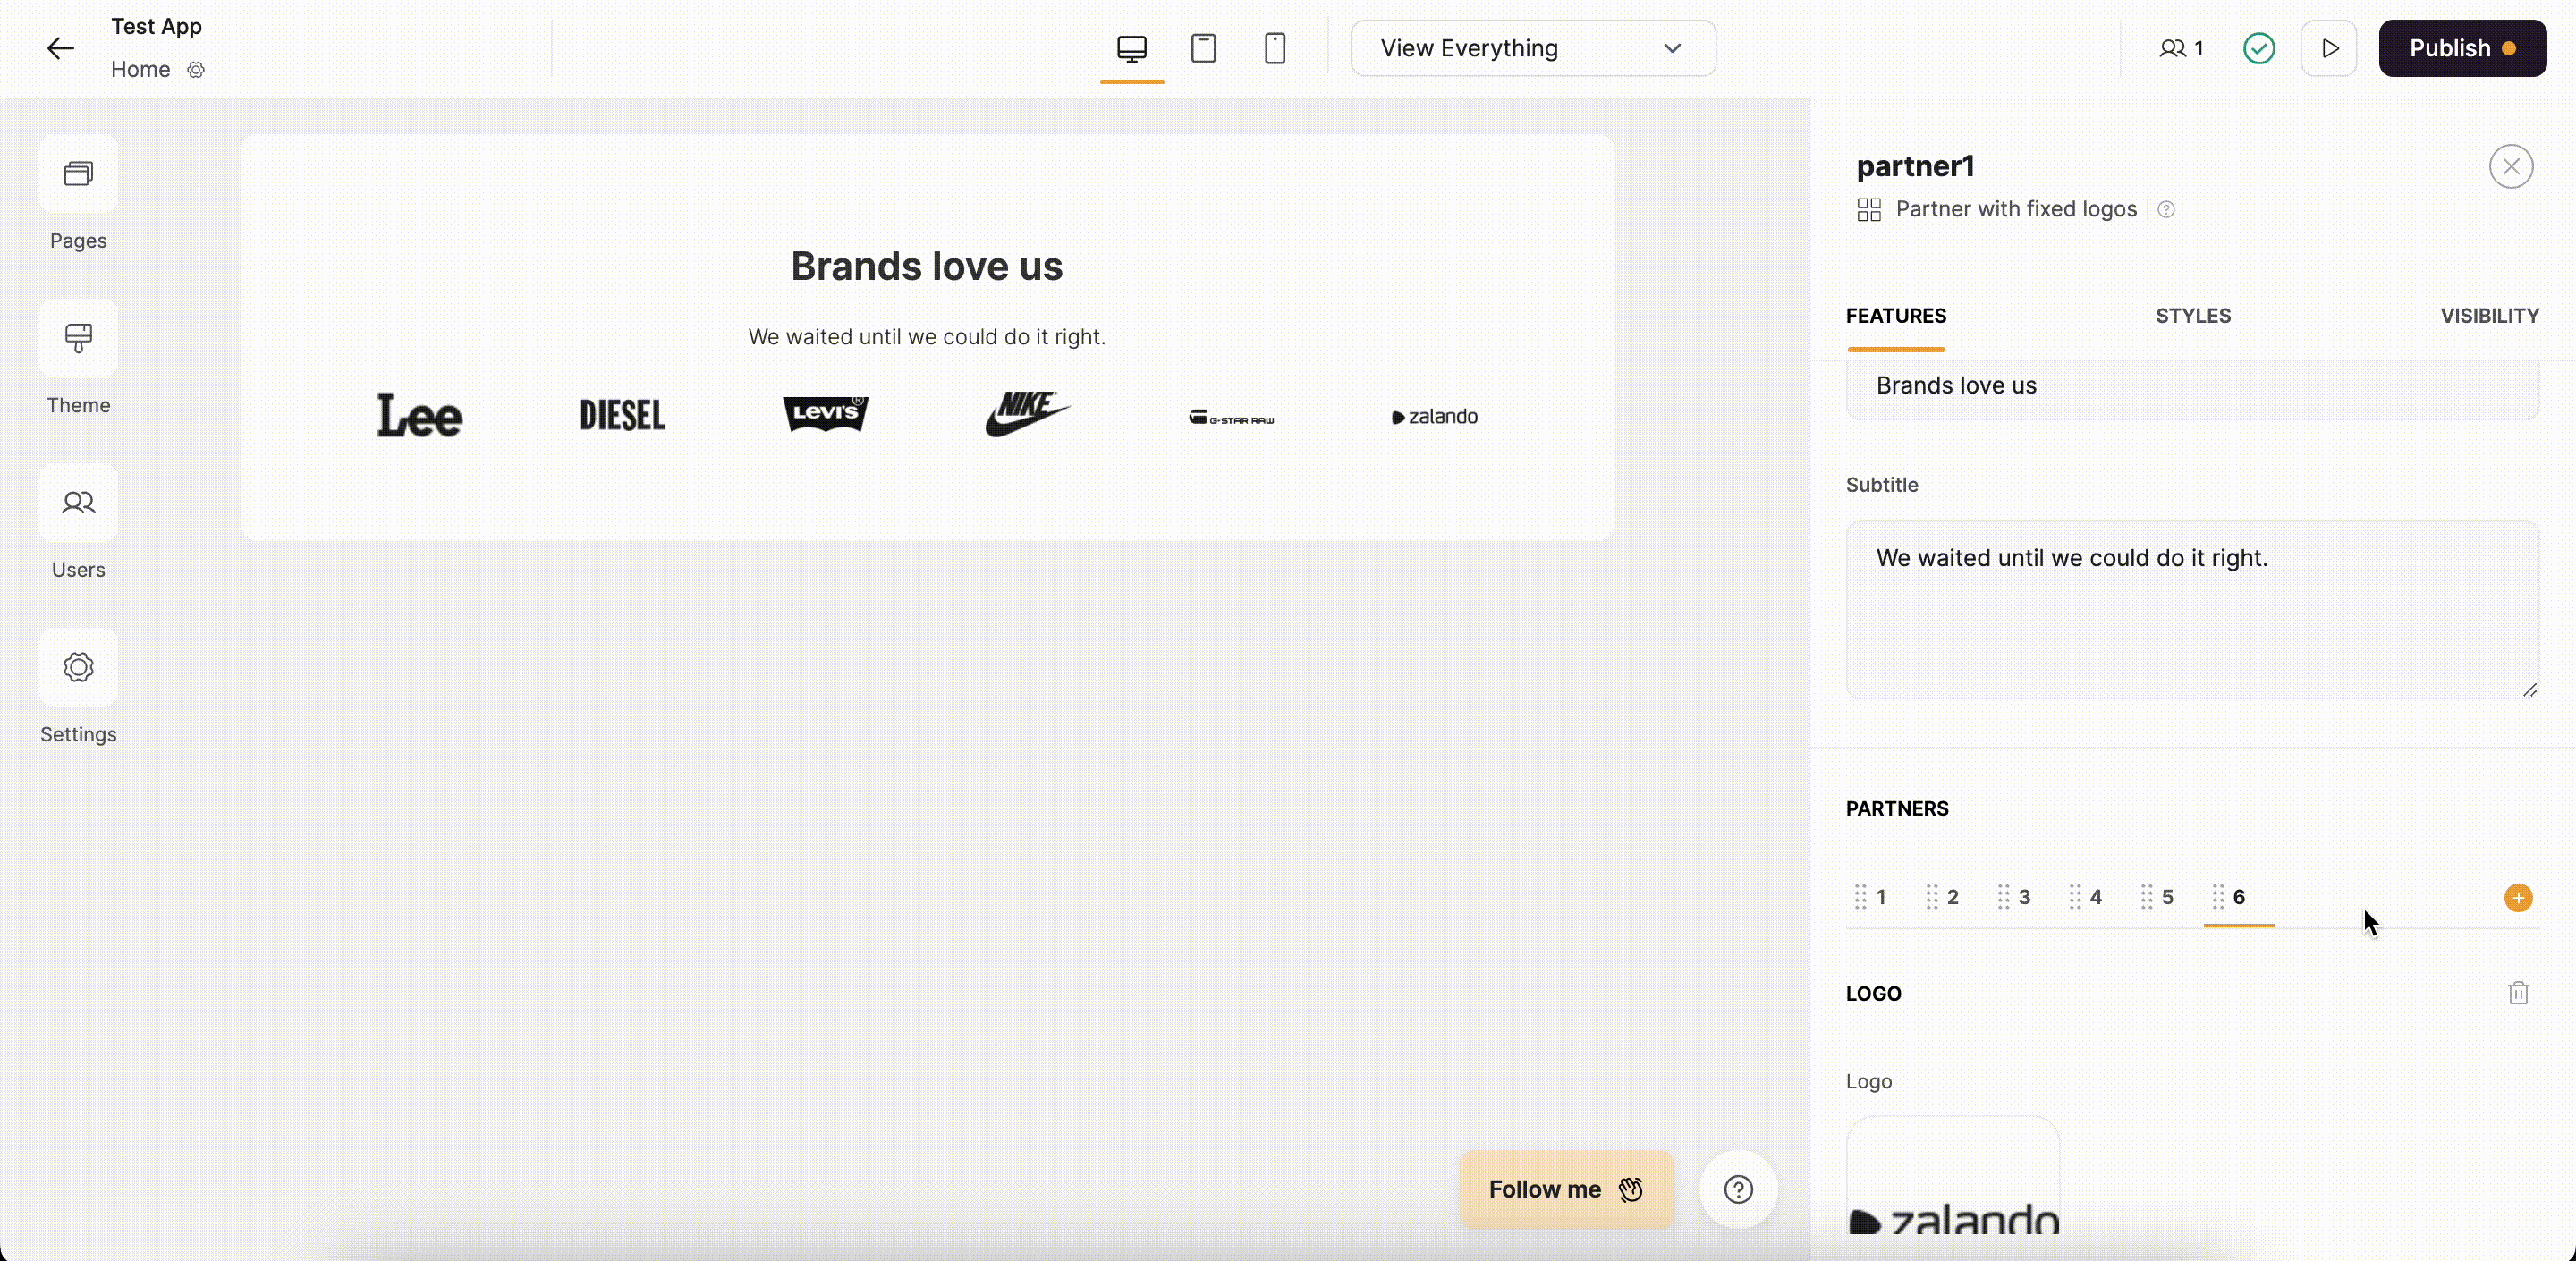The width and height of the screenshot is (2576, 1261).
Task: Switch to mobile phone preview
Action: [x=1274, y=48]
